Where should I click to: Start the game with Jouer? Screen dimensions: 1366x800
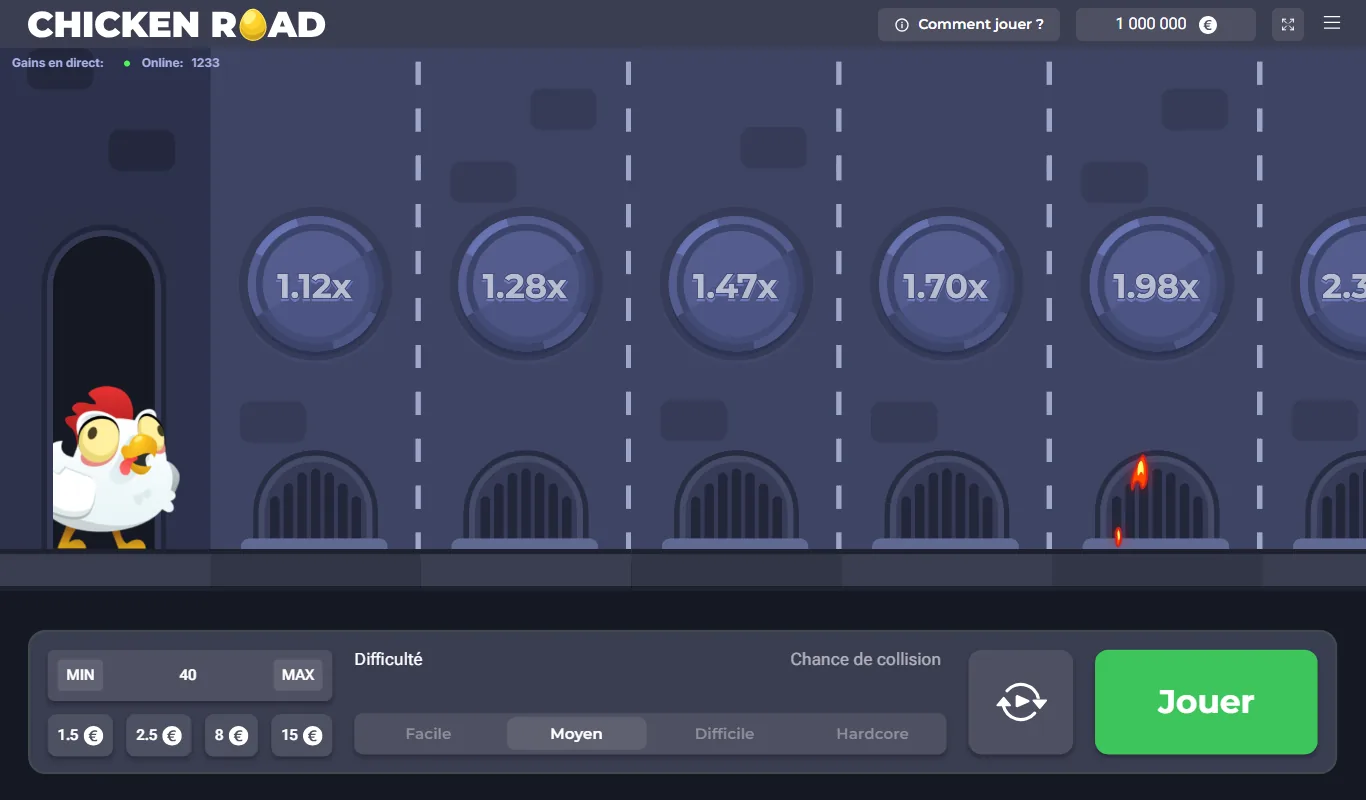(1206, 702)
